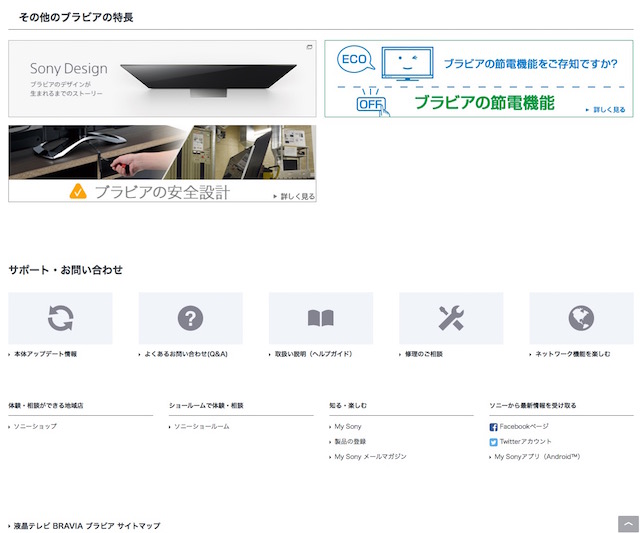Open よくあるお問い合わせ(Q&A) link
Viewport: 640px width, 533px height.
point(186,354)
